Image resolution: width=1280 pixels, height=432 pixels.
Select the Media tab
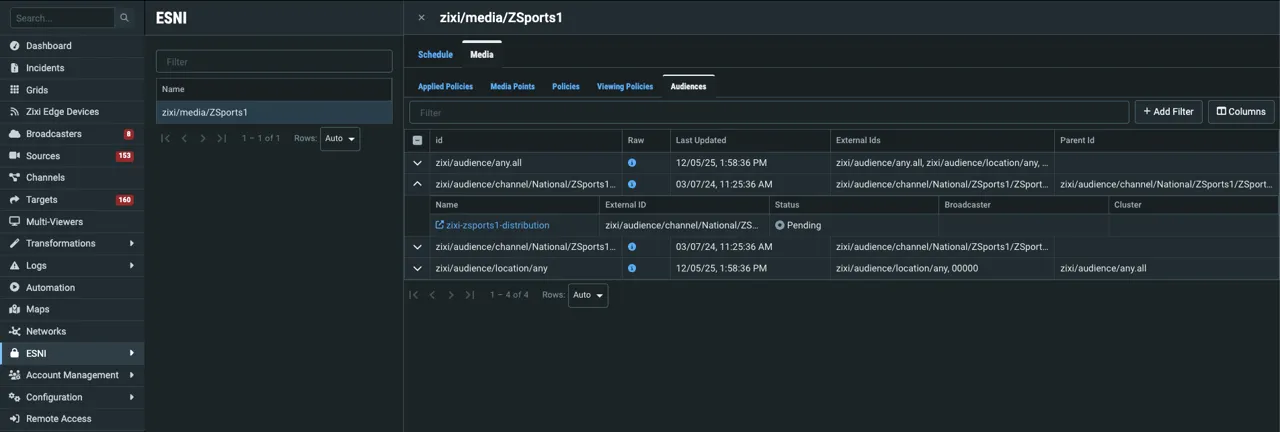pyautogui.click(x=482, y=54)
